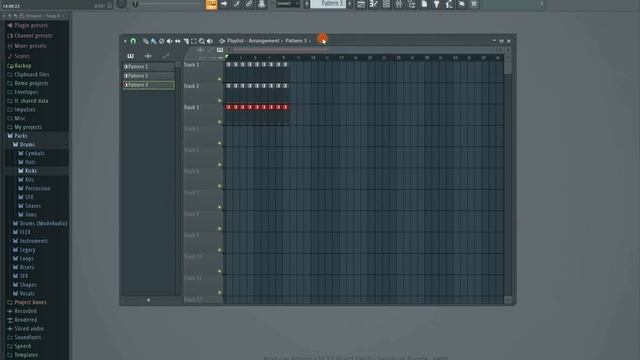Open the playlist options menu arrow

click(x=125, y=41)
